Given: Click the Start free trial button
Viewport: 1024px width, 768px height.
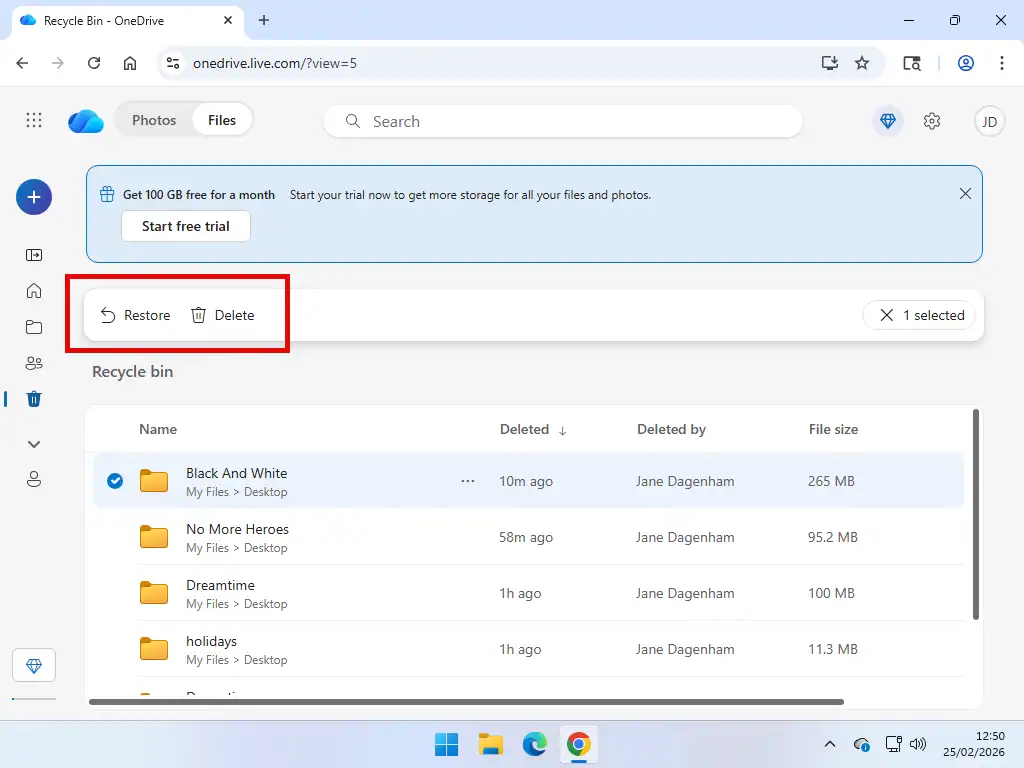Looking at the screenshot, I should [x=185, y=226].
